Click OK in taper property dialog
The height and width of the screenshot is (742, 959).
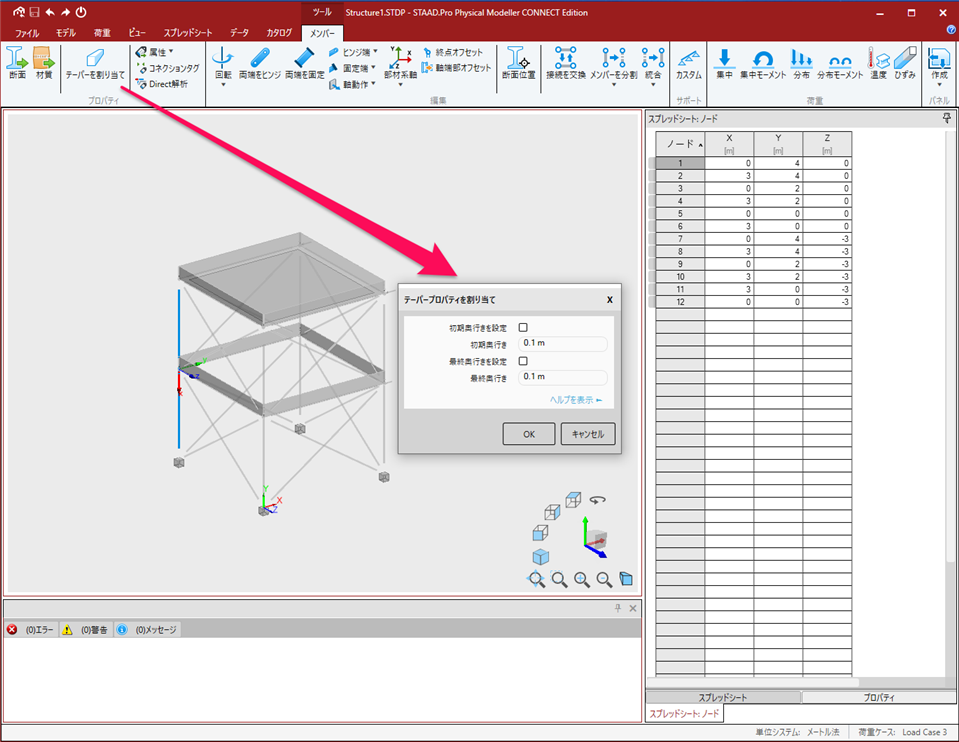click(x=529, y=434)
